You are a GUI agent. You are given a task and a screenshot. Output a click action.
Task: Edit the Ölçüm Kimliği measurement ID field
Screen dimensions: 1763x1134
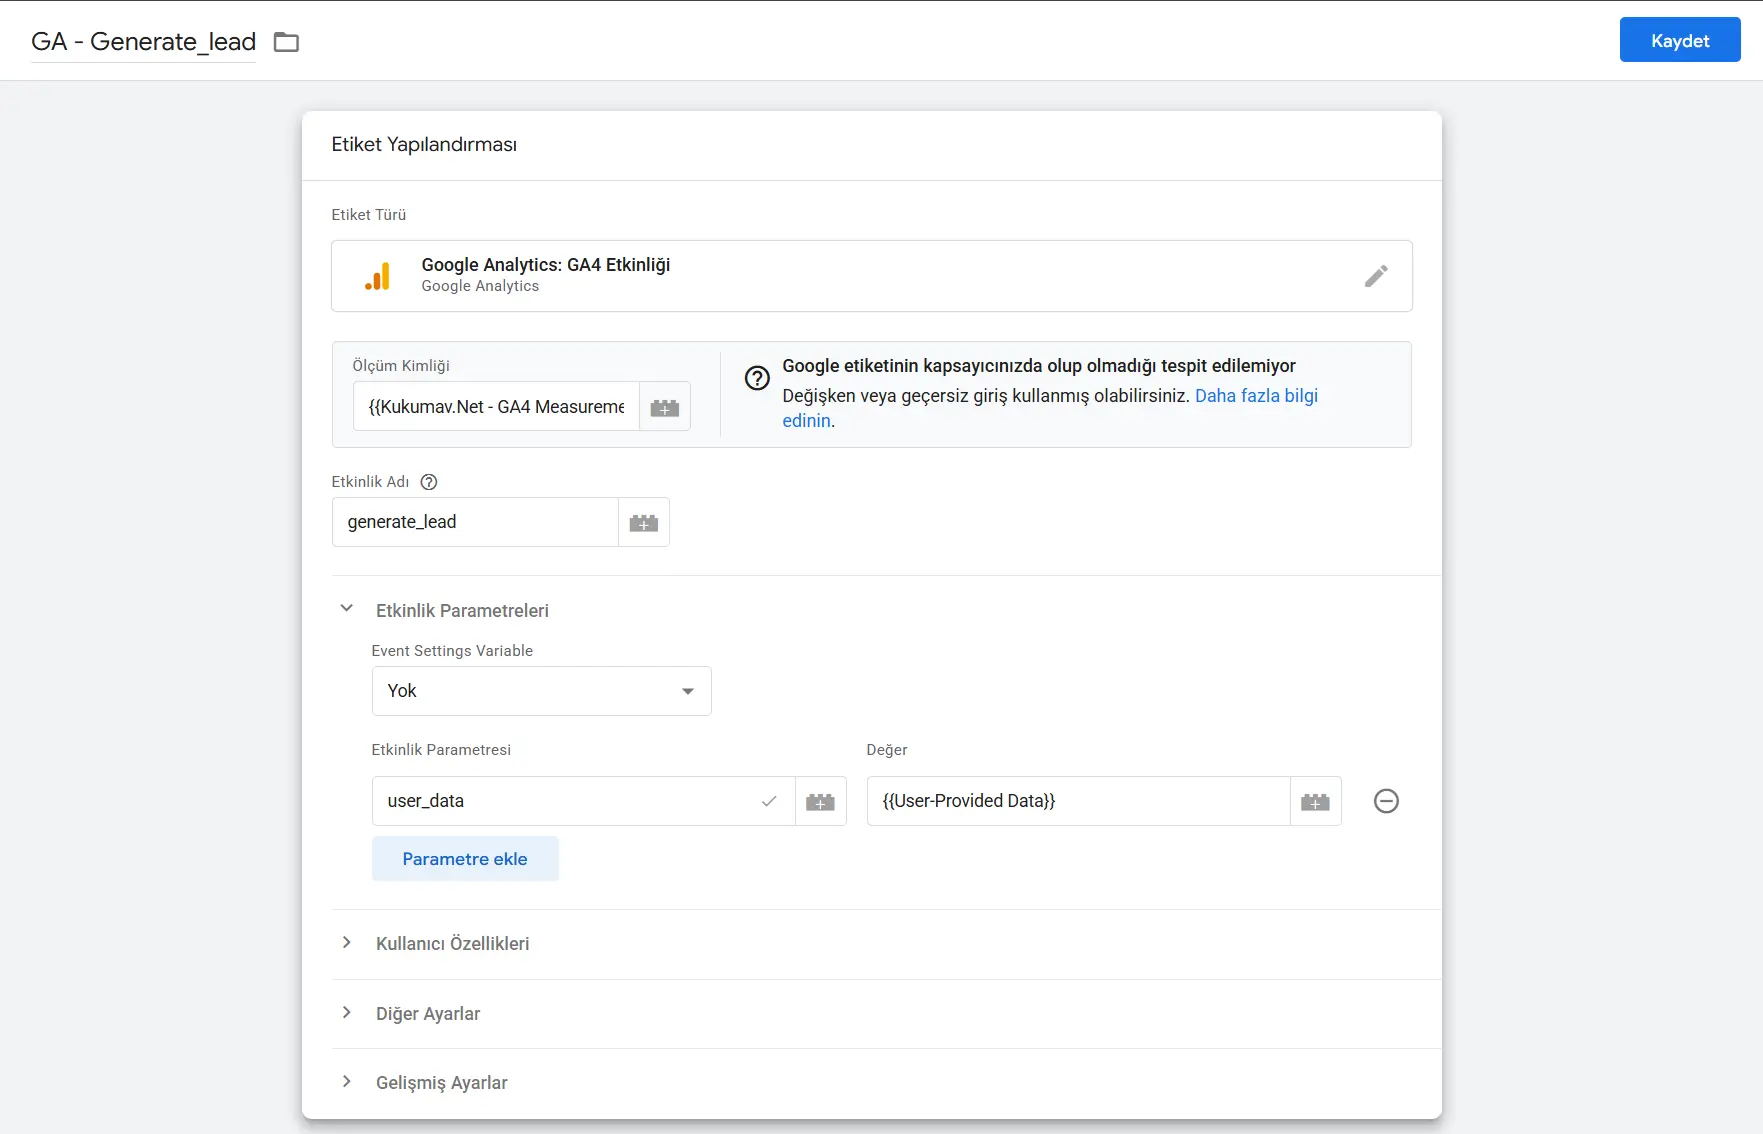pyautogui.click(x=496, y=407)
